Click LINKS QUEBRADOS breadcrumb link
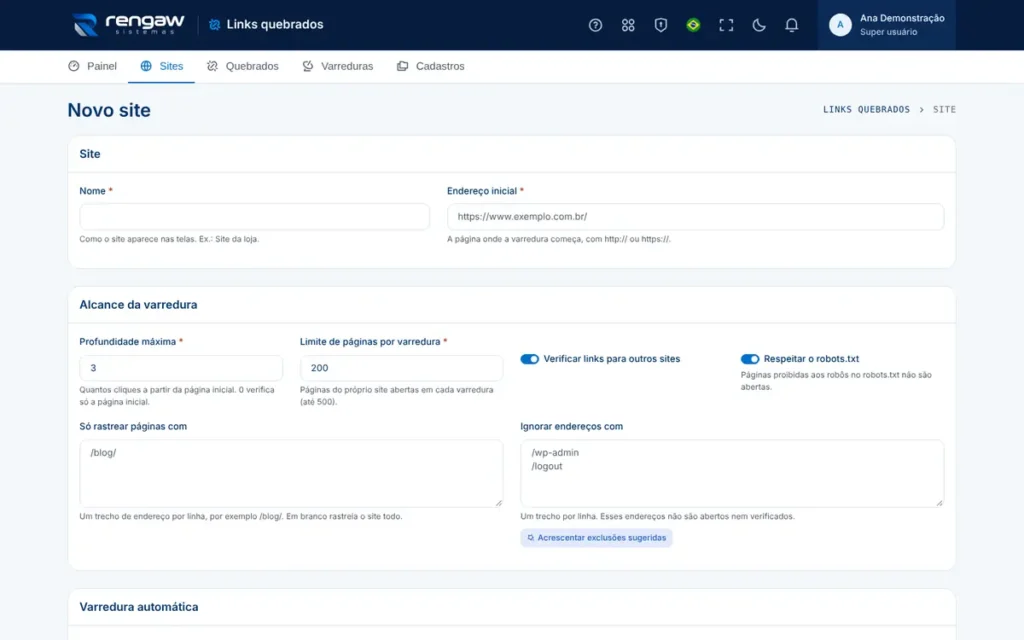Image resolution: width=1024 pixels, height=640 pixels. click(x=866, y=110)
